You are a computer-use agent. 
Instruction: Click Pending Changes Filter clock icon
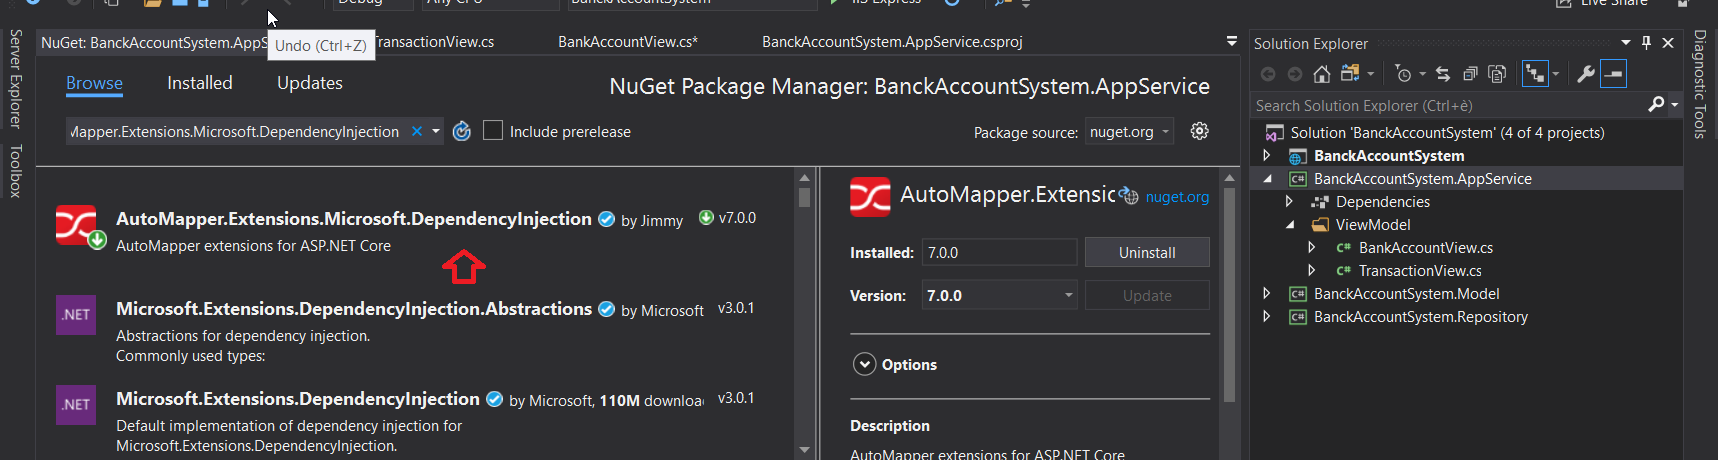point(1404,74)
